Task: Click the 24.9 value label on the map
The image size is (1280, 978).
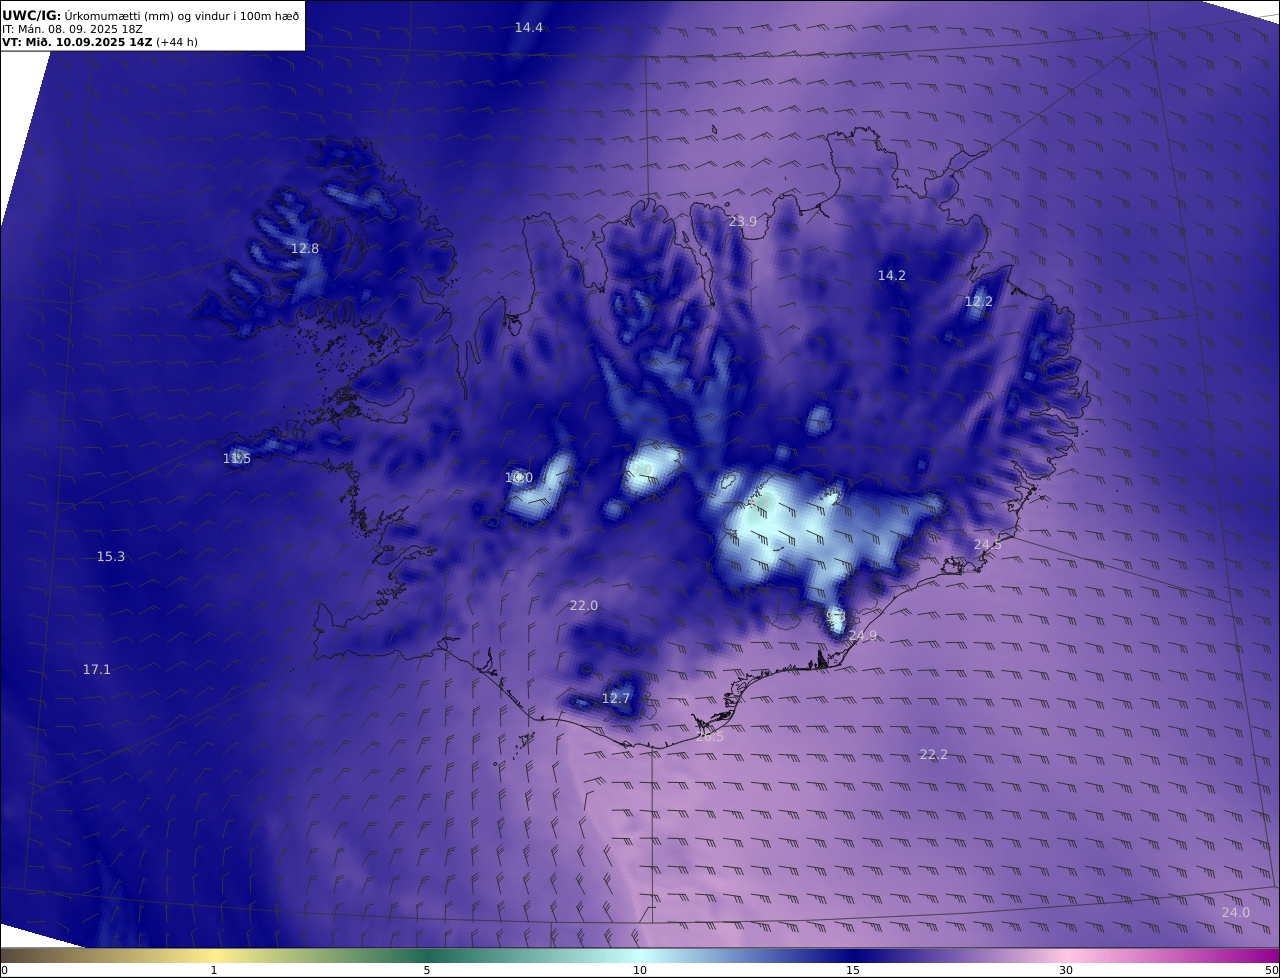Action: pyautogui.click(x=862, y=635)
